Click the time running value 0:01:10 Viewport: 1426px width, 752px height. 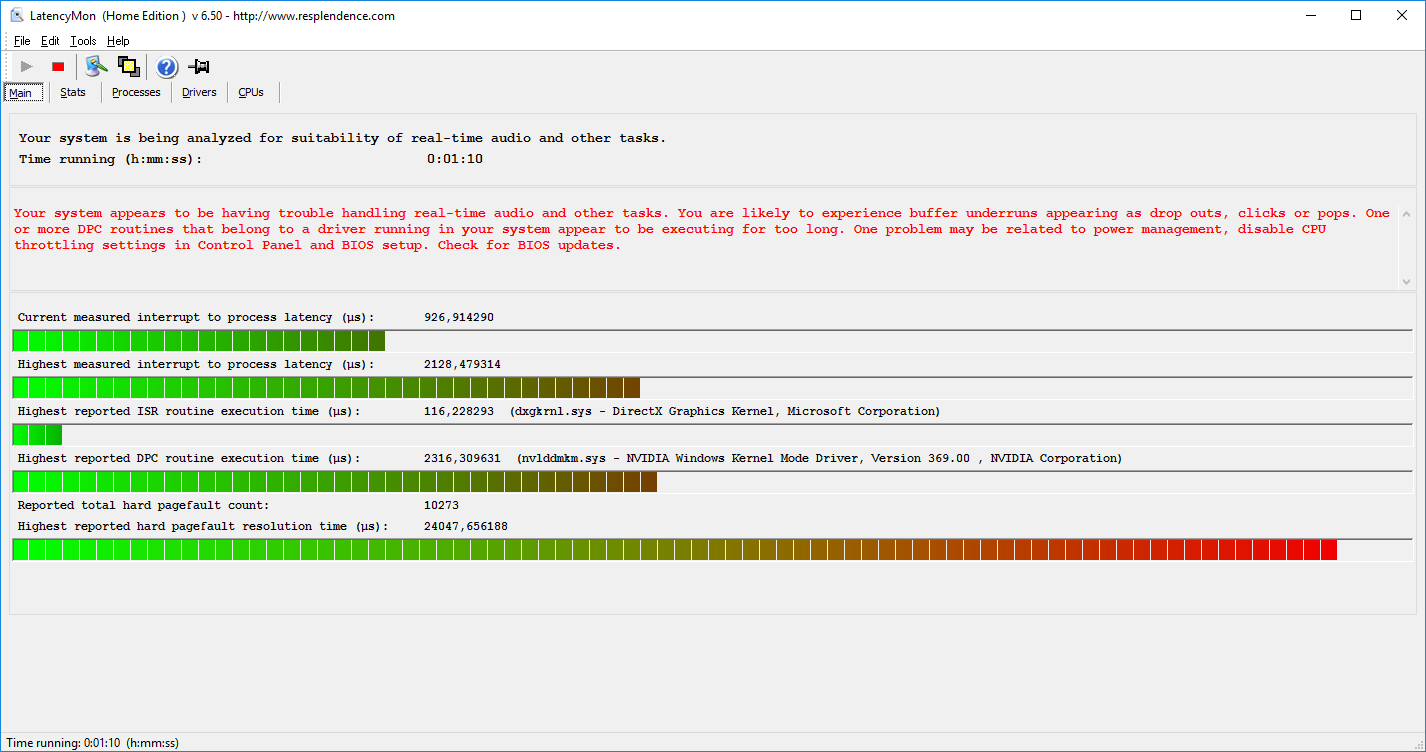[x=455, y=159]
